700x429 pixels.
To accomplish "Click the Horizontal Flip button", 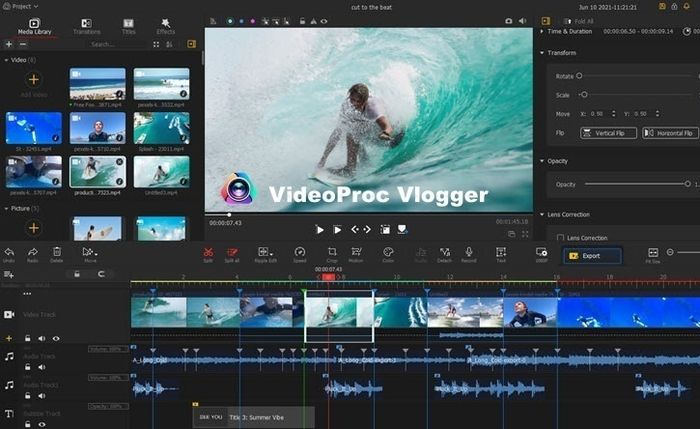I will point(670,133).
